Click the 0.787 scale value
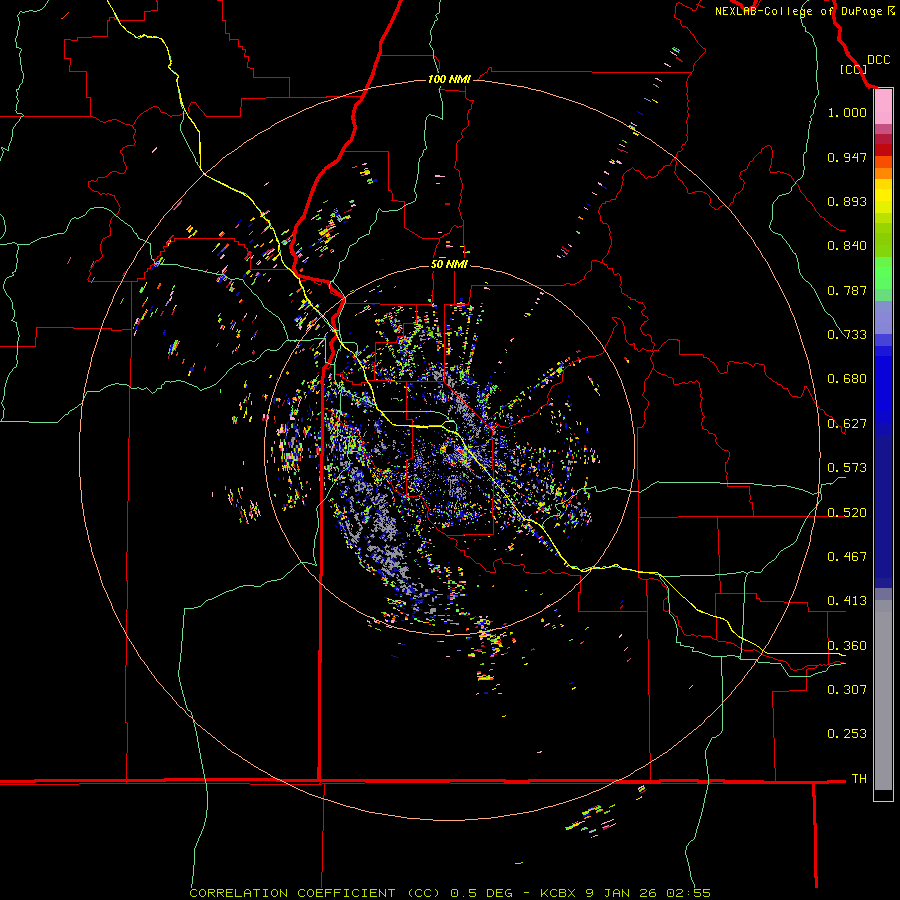900x900 pixels. [x=847, y=290]
